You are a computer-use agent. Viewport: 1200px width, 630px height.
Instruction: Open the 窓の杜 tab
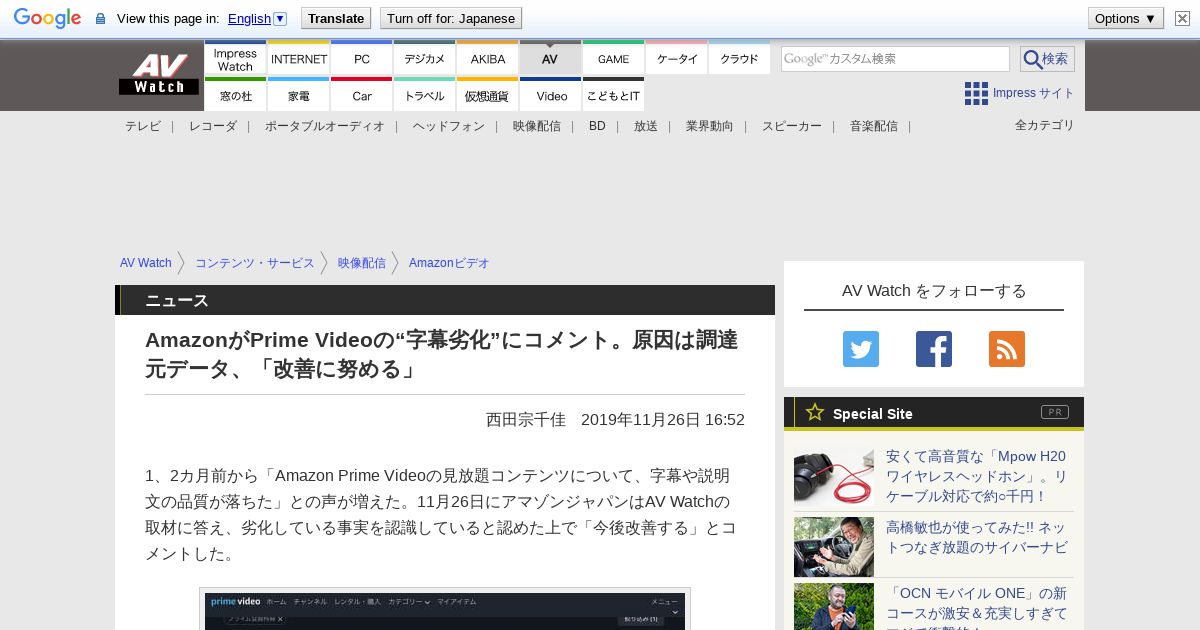point(235,95)
